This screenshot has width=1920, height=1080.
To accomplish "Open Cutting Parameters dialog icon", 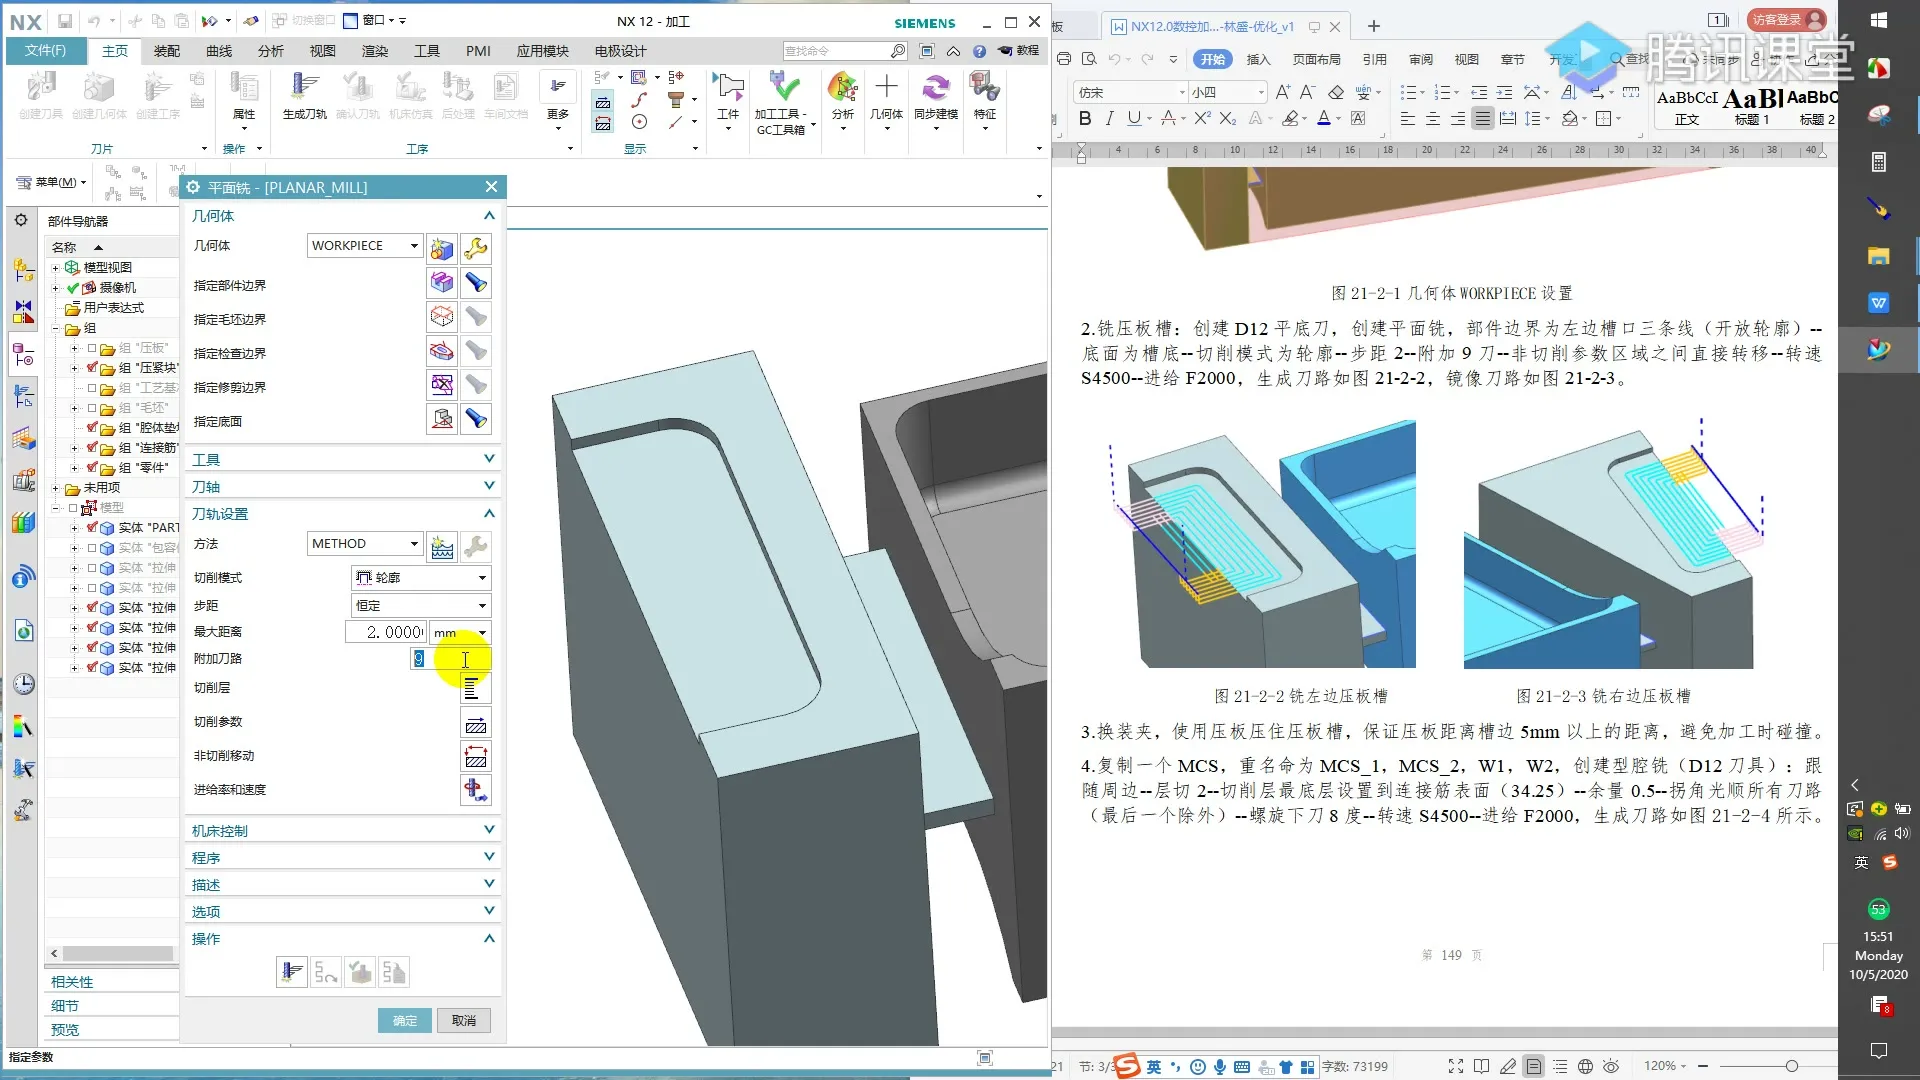I will tap(476, 724).
